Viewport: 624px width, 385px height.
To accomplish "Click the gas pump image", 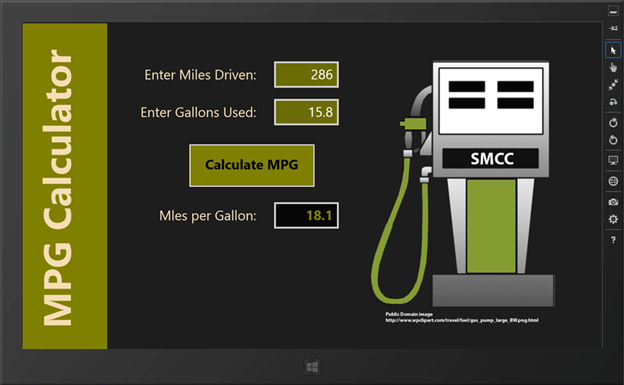I will pos(462,184).
